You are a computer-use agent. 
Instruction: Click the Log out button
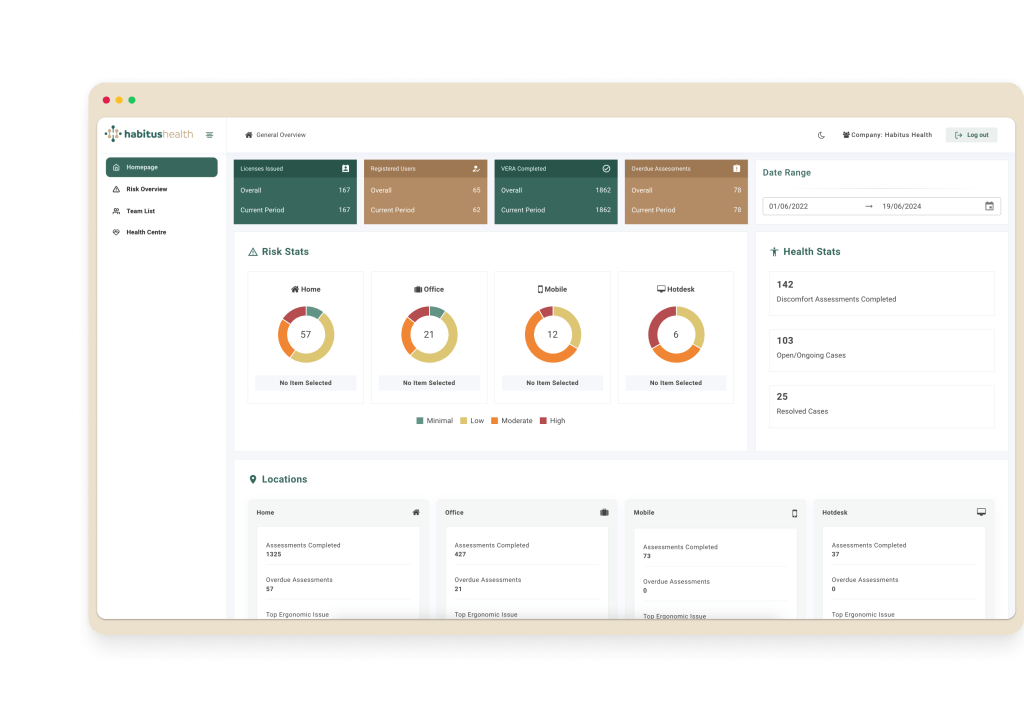click(971, 135)
